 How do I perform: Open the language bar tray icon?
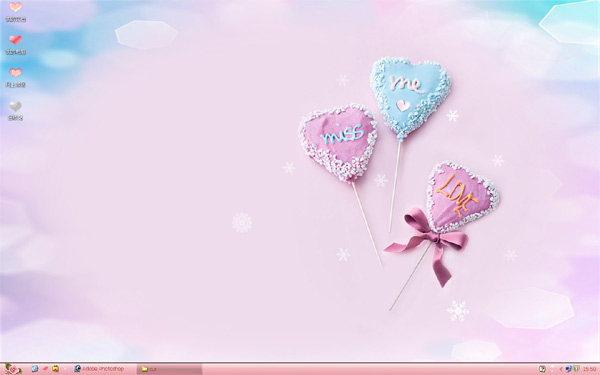(542, 369)
